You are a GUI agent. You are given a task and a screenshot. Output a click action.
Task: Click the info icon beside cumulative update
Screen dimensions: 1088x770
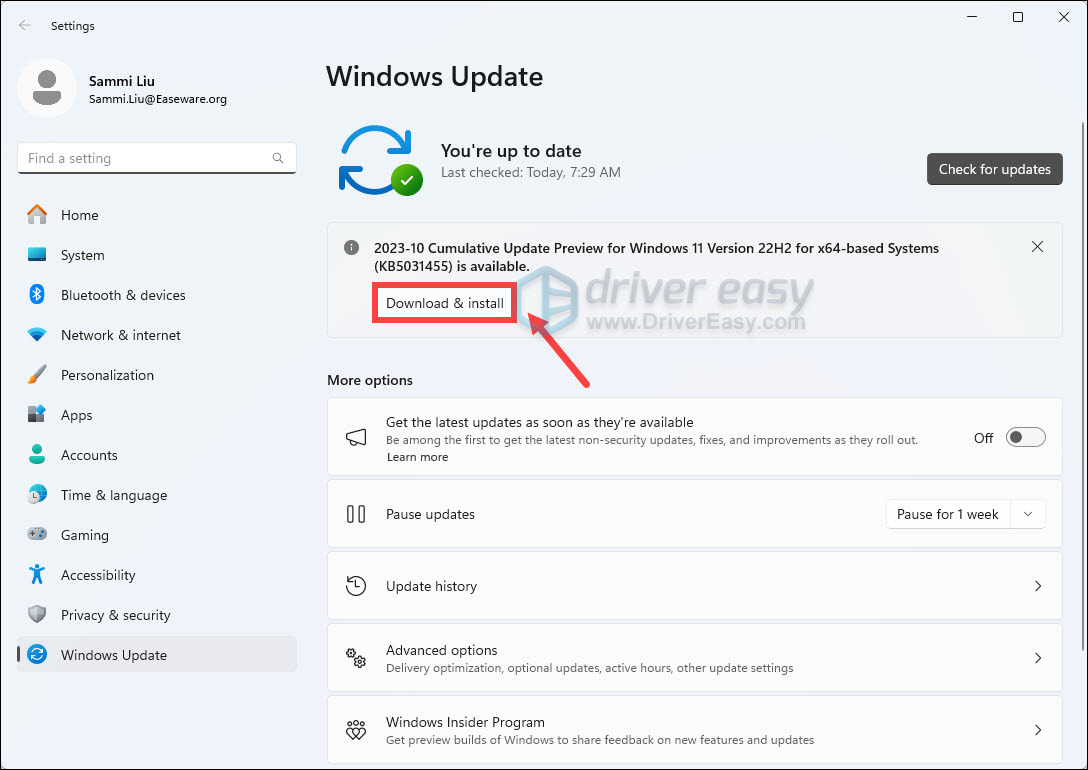(x=352, y=248)
